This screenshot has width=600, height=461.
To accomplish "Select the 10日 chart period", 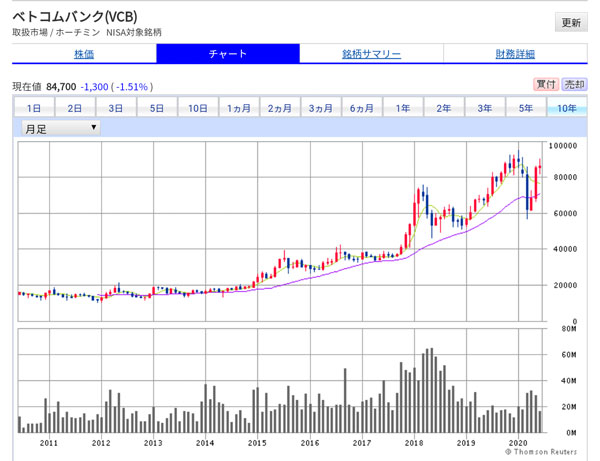I will click(198, 108).
